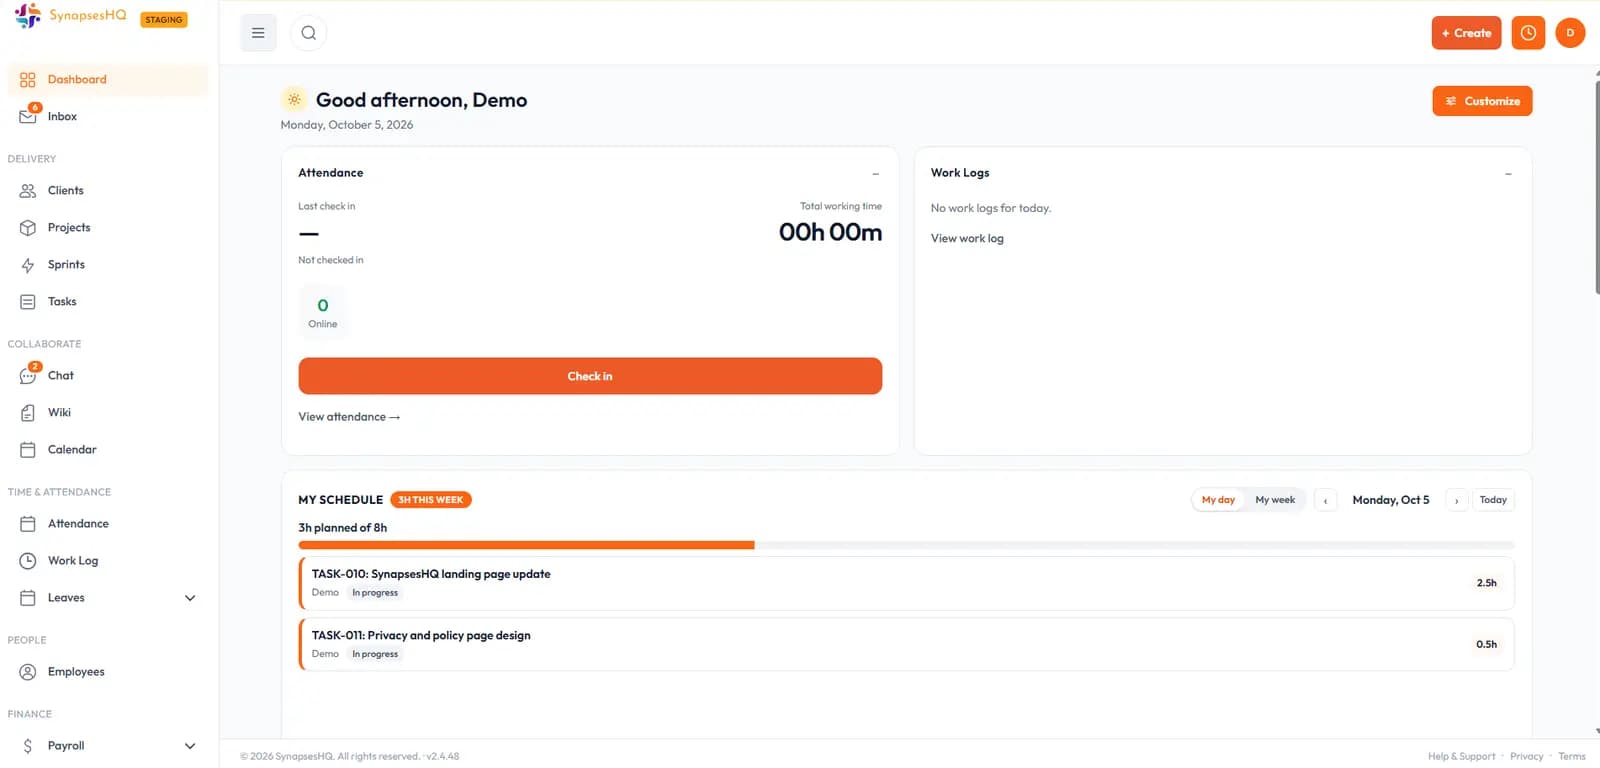Screen dimensions: 1600x768
Task: Open View attendance link
Action: pos(349,417)
